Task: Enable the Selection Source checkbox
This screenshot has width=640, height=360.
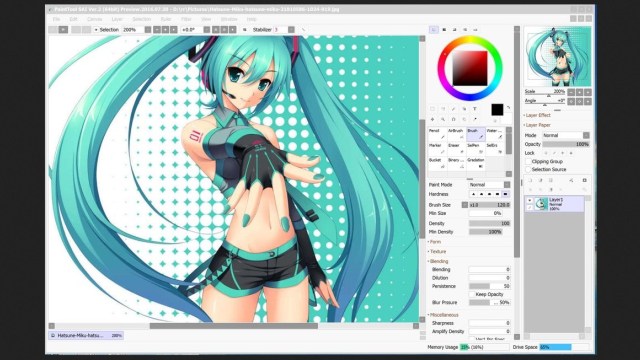Action: coord(528,169)
